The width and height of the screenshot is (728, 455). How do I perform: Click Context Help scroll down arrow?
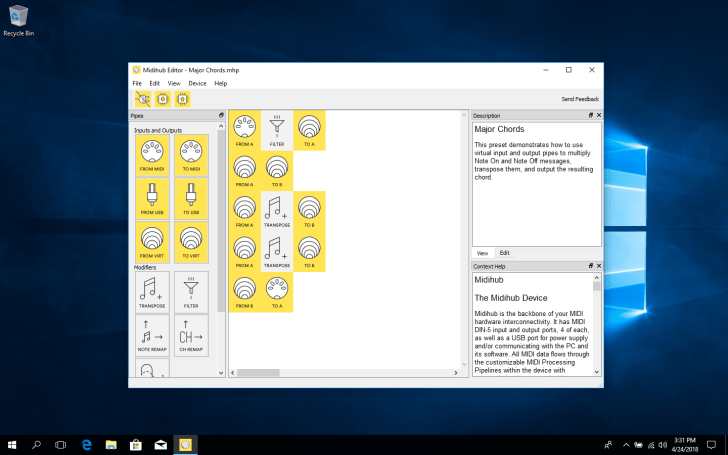tap(597, 372)
